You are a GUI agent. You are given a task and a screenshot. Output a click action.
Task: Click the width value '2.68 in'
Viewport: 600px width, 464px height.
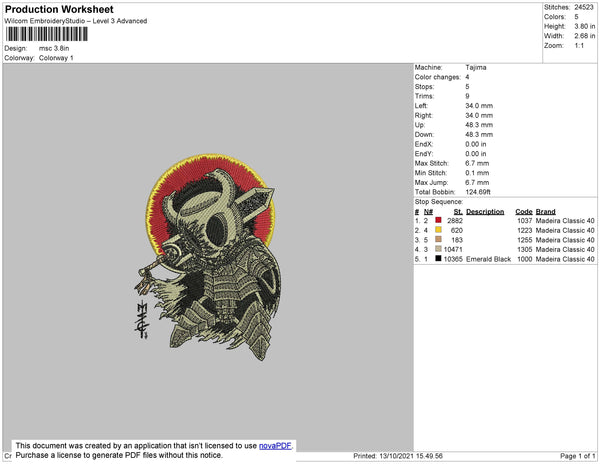[585, 36]
